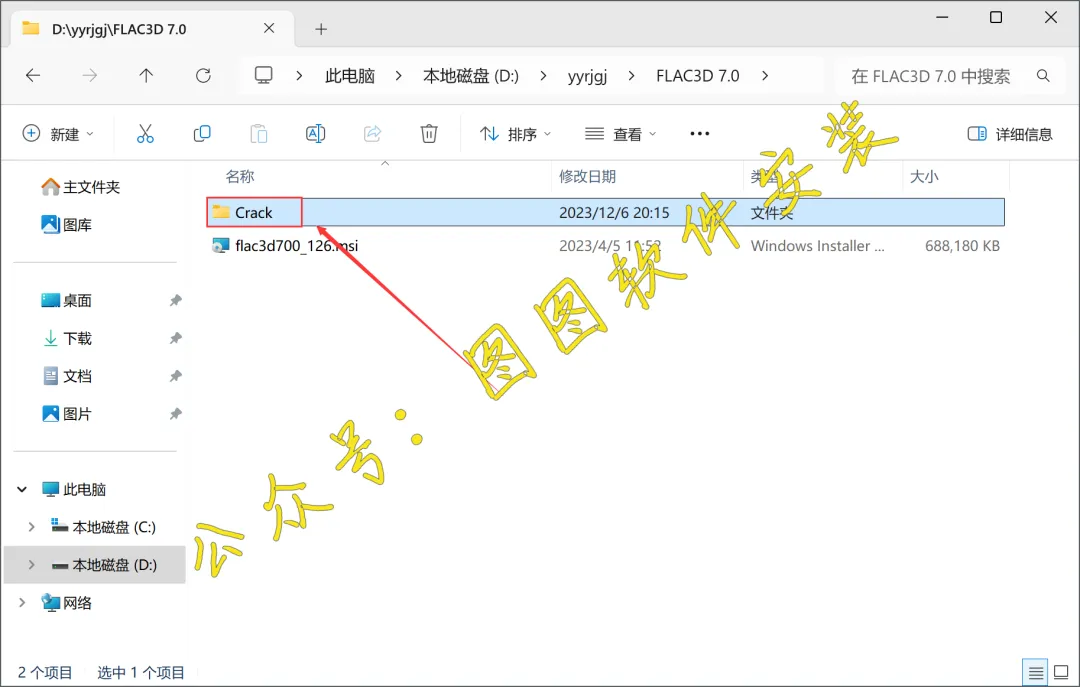
Task: Select 网络 in the navigation tree
Action: [67, 603]
